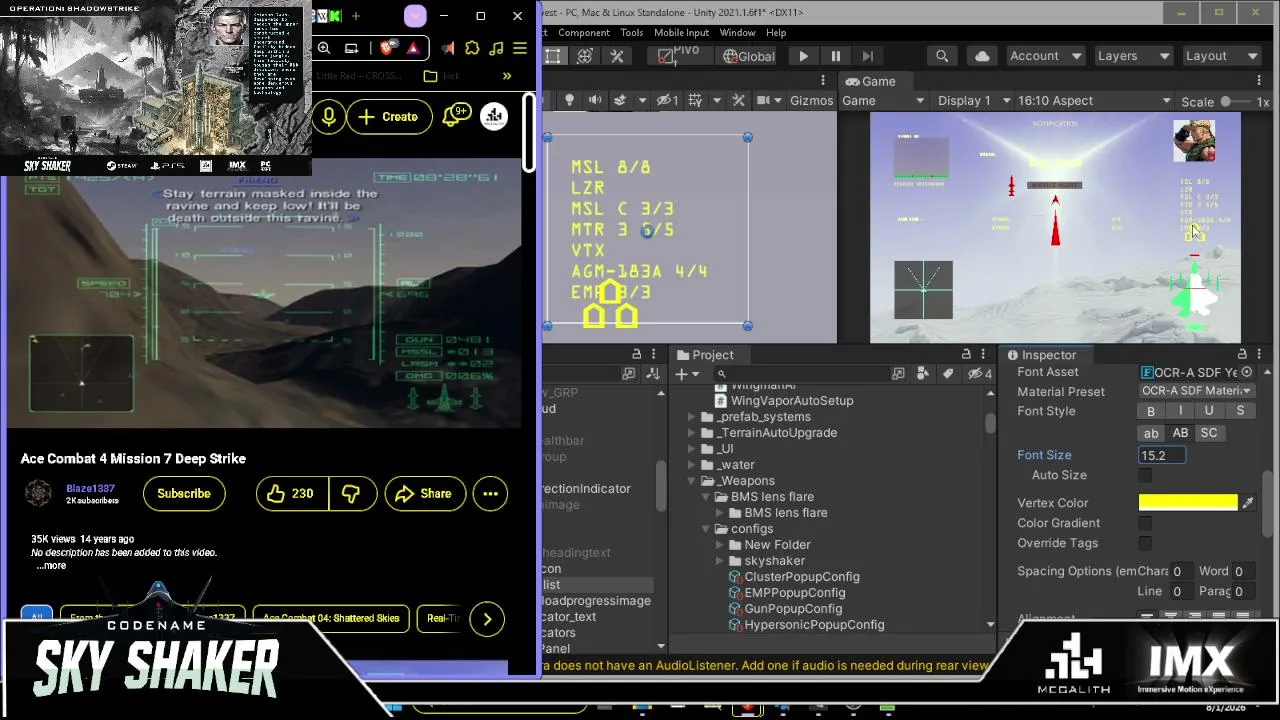The height and width of the screenshot is (720, 1280).
Task: Open the Help menu in Unity
Action: (776, 32)
